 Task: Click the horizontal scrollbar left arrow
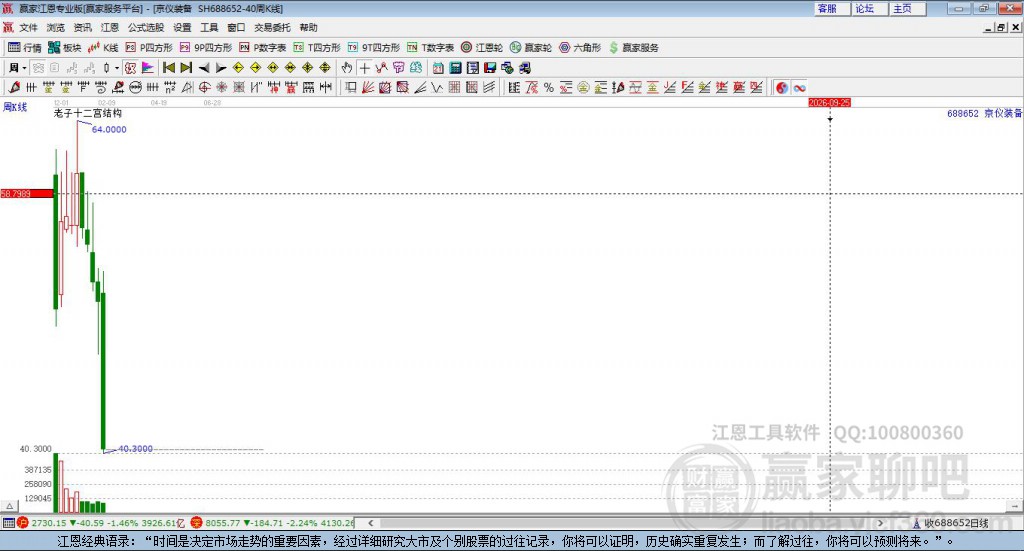tap(371, 523)
